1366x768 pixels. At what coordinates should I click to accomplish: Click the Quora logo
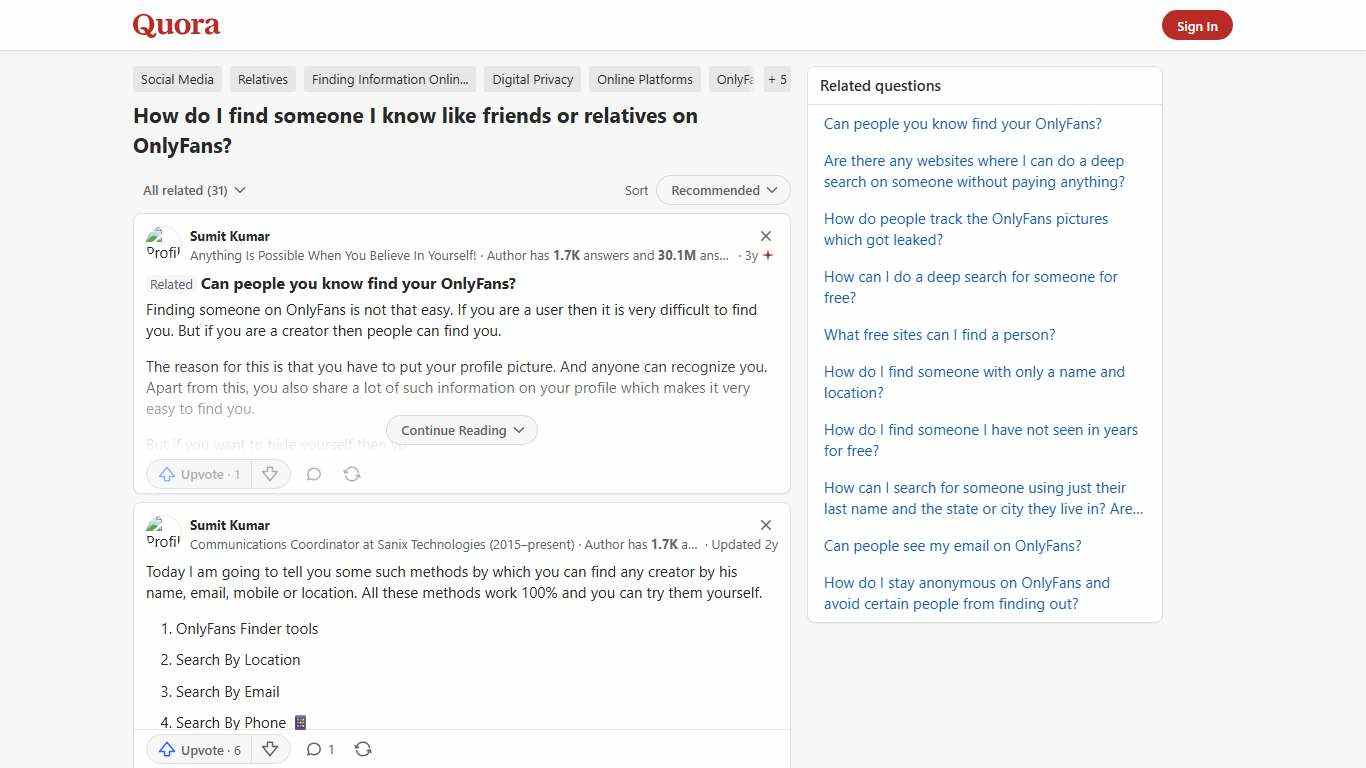[x=175, y=25]
